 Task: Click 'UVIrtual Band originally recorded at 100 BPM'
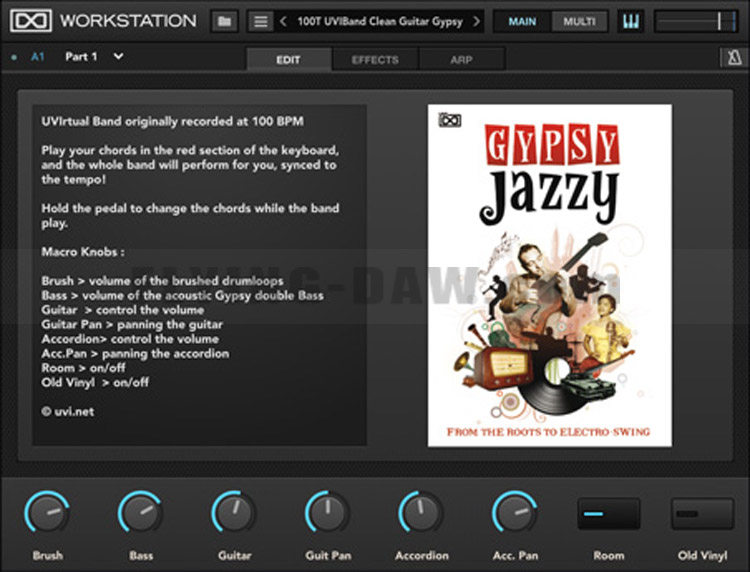172,121
